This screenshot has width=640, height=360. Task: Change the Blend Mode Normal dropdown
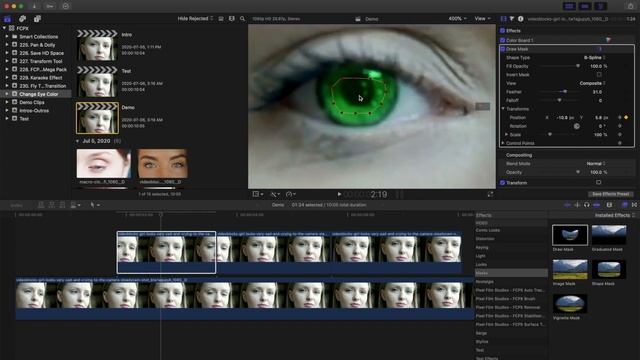596,164
